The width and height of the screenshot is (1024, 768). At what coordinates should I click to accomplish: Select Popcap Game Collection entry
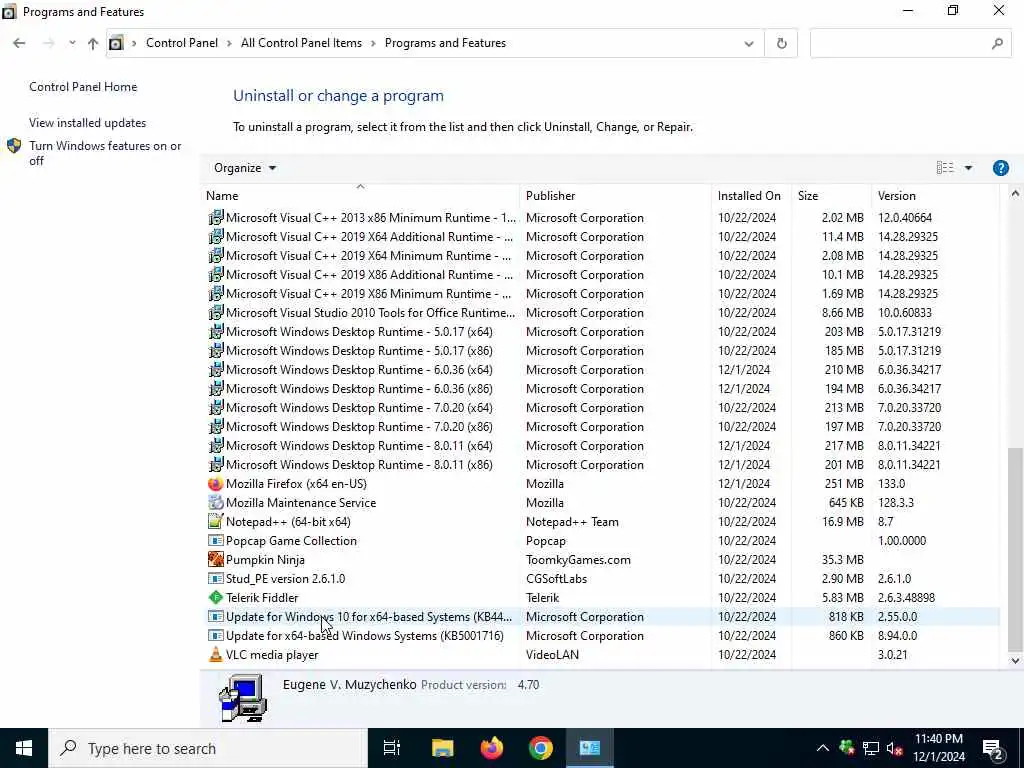600,541
